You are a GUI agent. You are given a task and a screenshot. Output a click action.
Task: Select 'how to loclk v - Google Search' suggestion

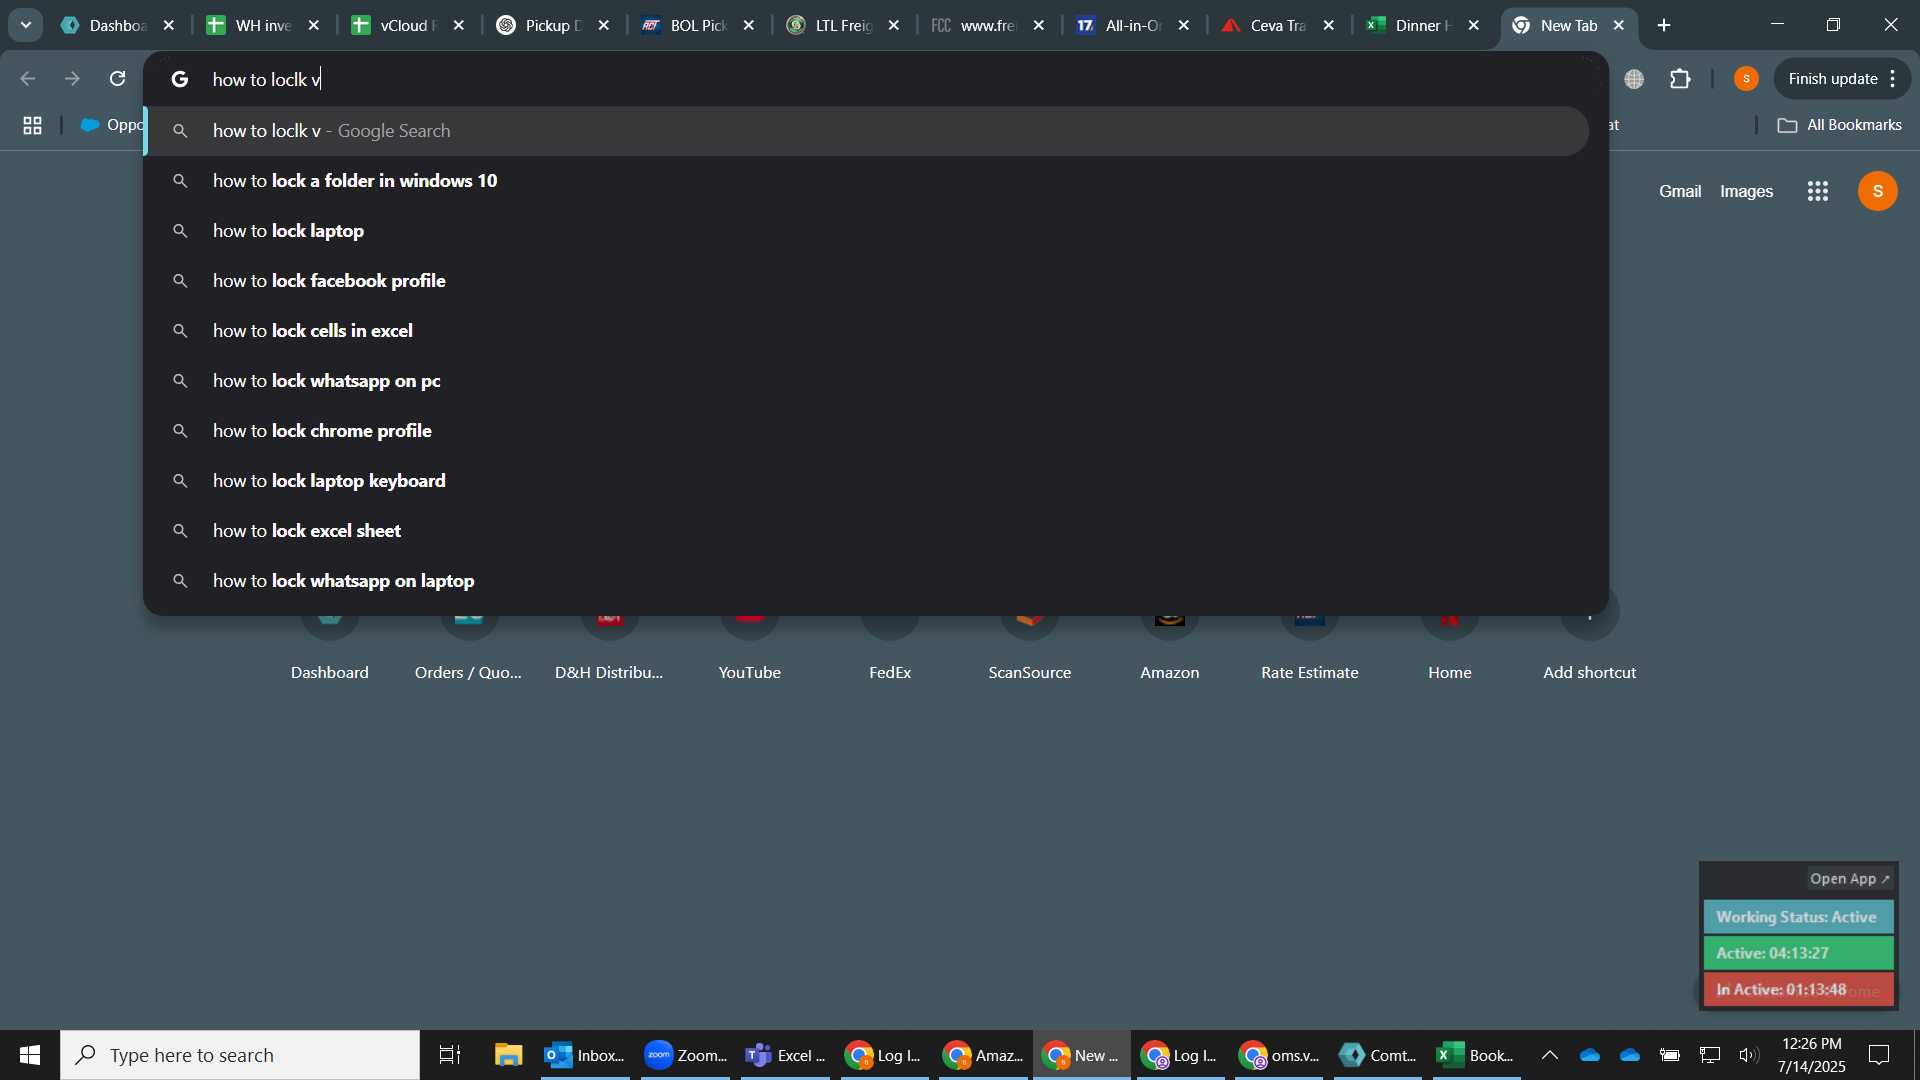coord(868,131)
